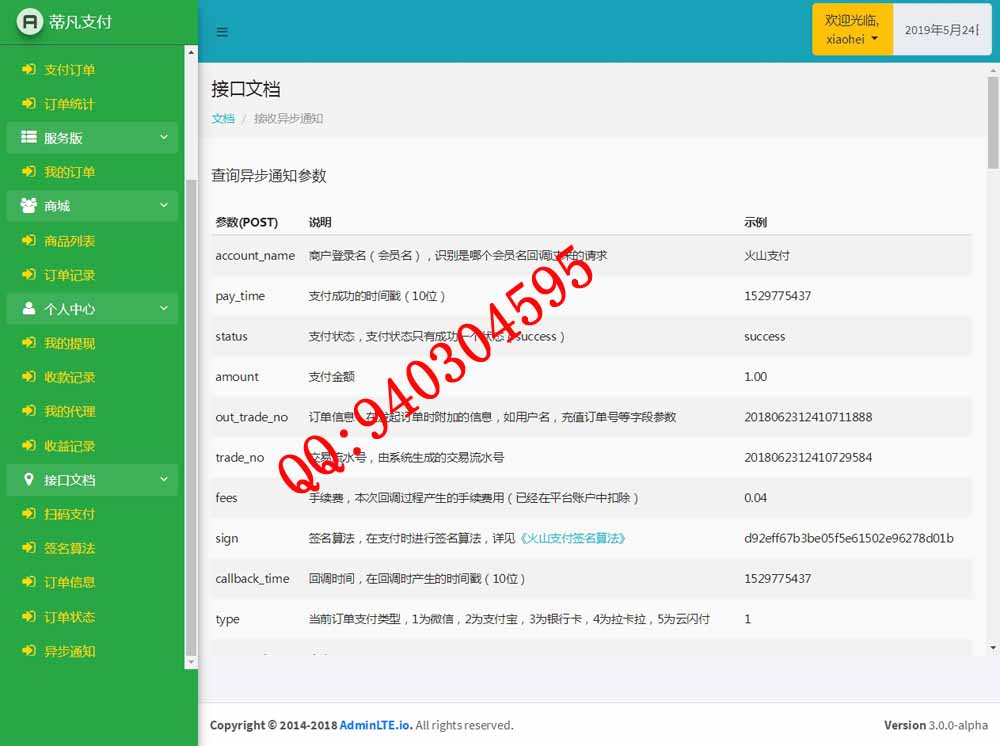This screenshot has width=1000, height=746.
Task: Open 订单统计 in the sidebar
Action: pyautogui.click(x=69, y=104)
